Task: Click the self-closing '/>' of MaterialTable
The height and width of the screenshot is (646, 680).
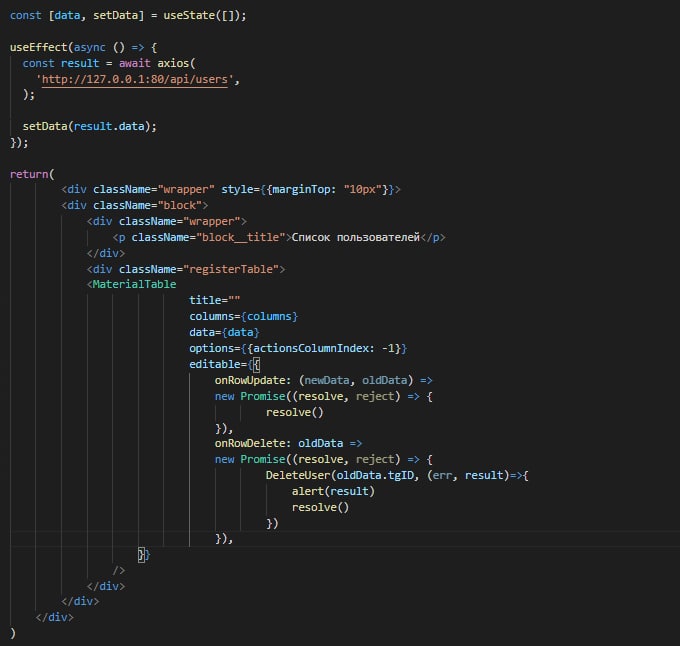Action: pyautogui.click(x=119, y=571)
